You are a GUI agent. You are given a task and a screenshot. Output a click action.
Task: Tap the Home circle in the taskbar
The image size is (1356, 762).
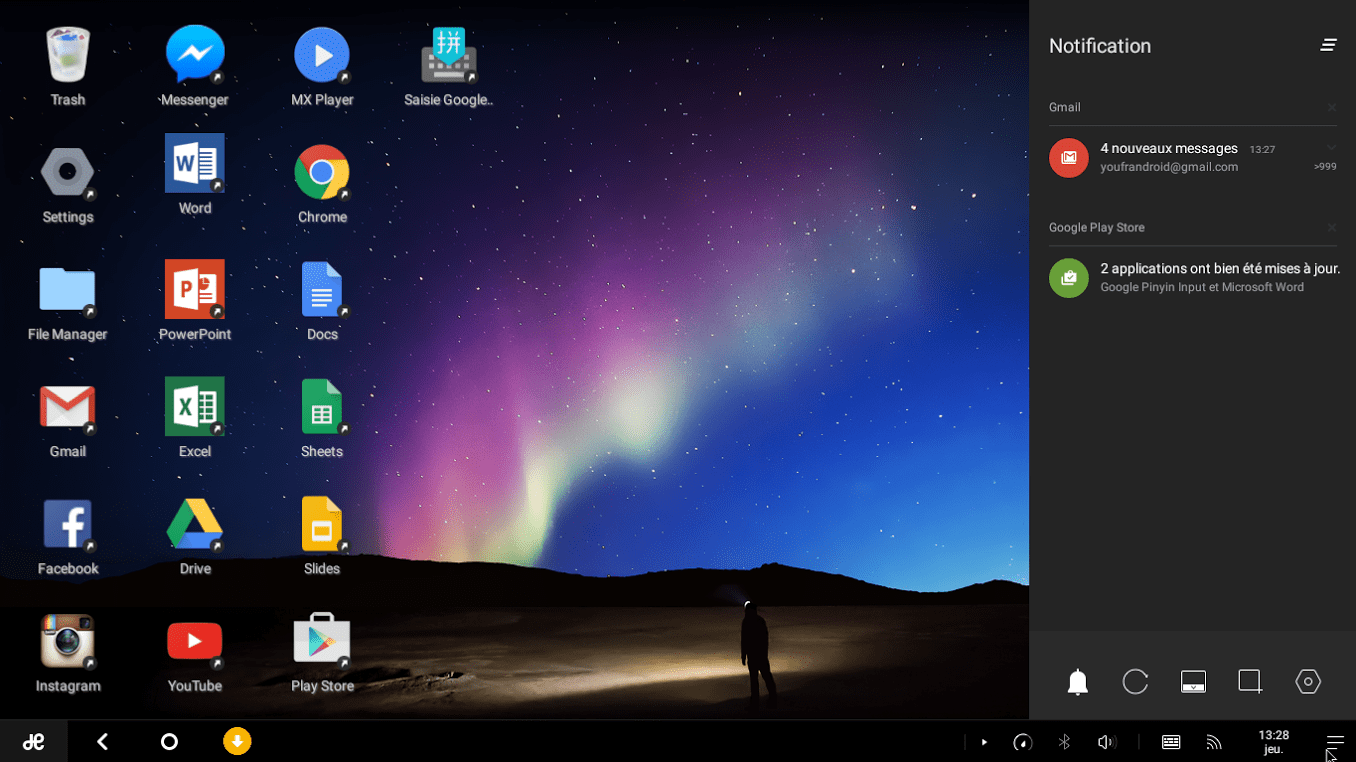(169, 742)
